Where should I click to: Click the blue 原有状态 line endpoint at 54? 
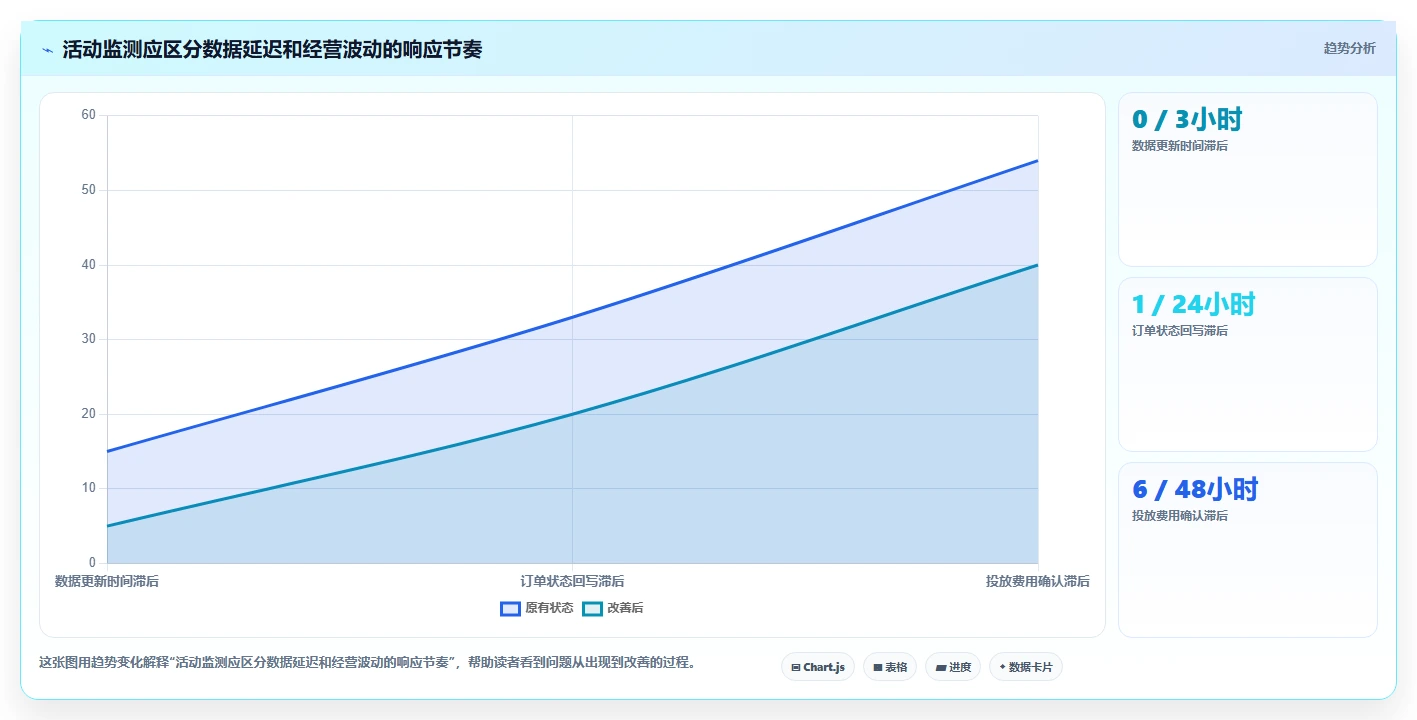(x=1038, y=160)
